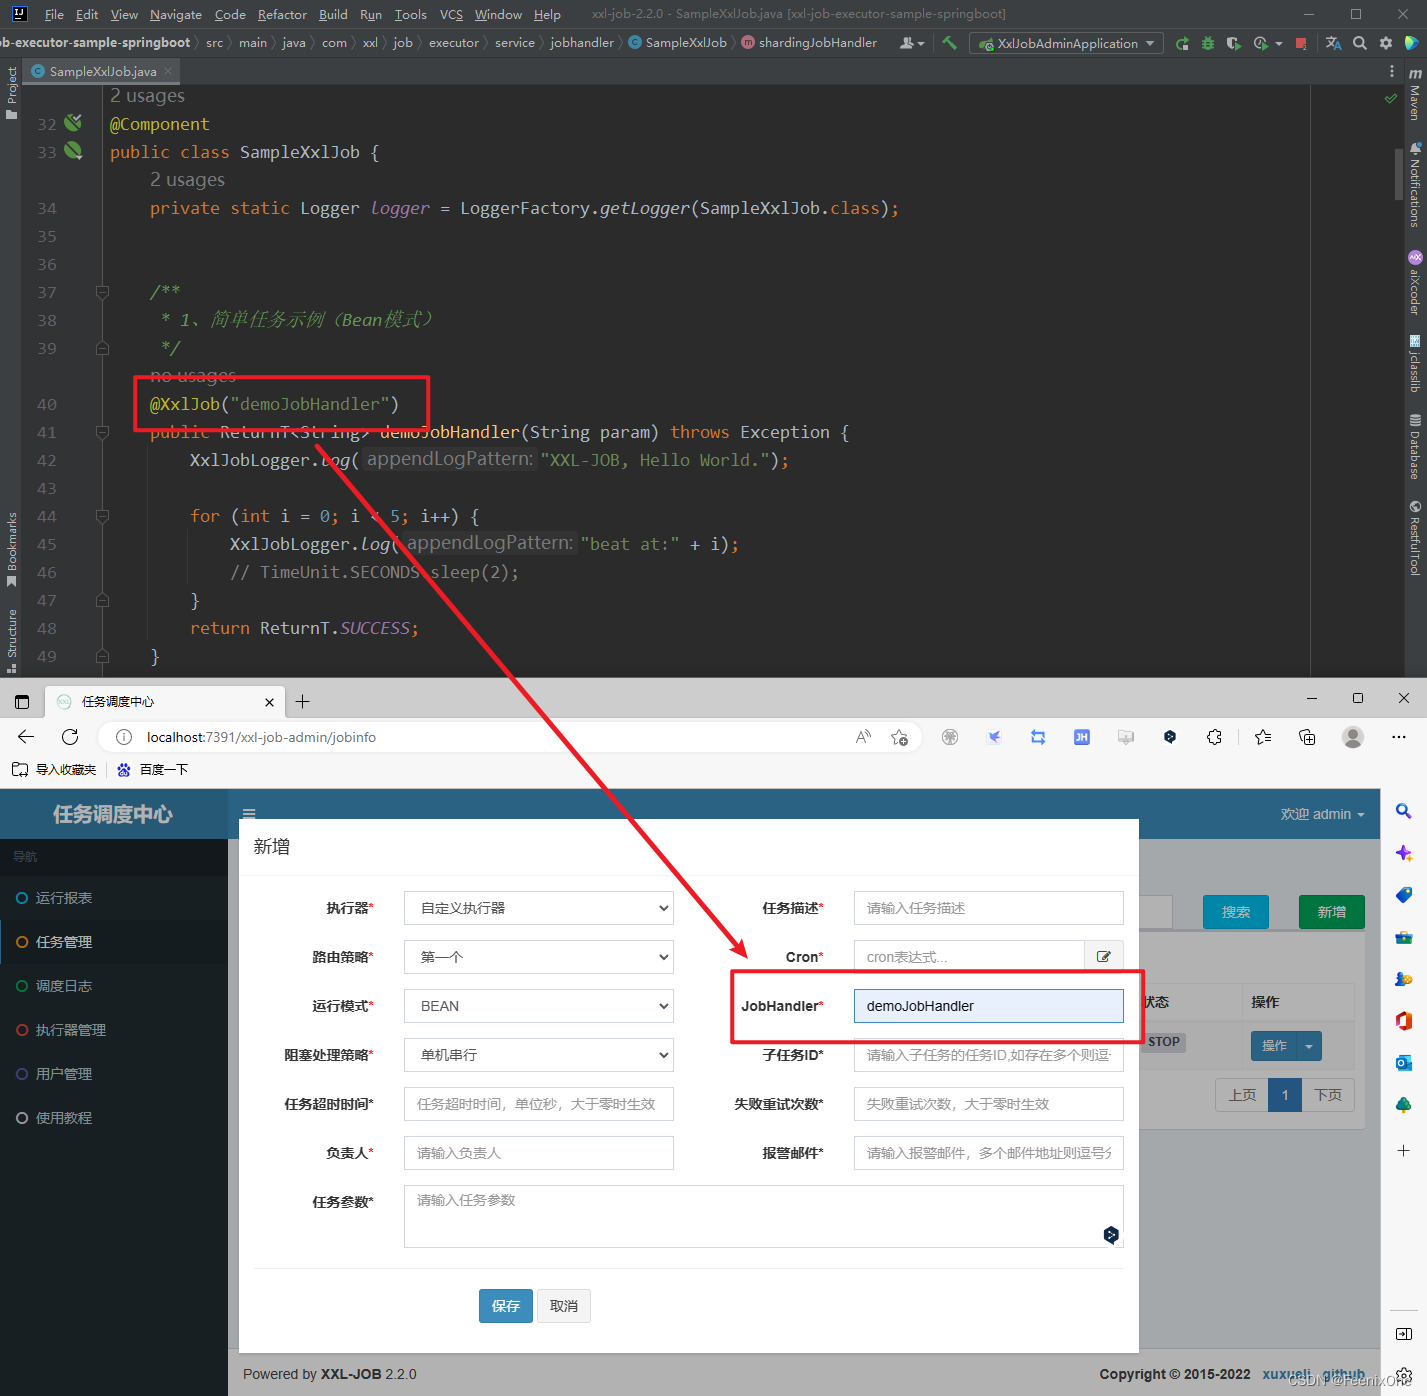Open the Notifications tool window

1415,185
